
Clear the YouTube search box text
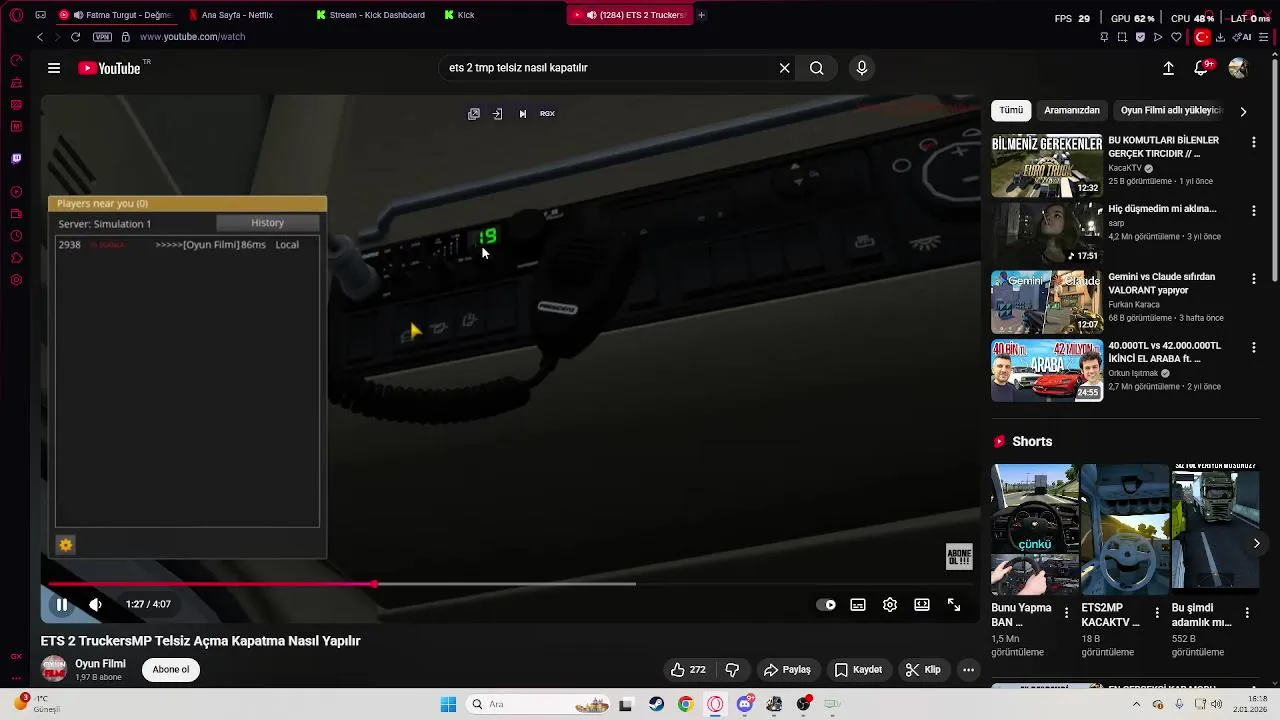point(785,68)
